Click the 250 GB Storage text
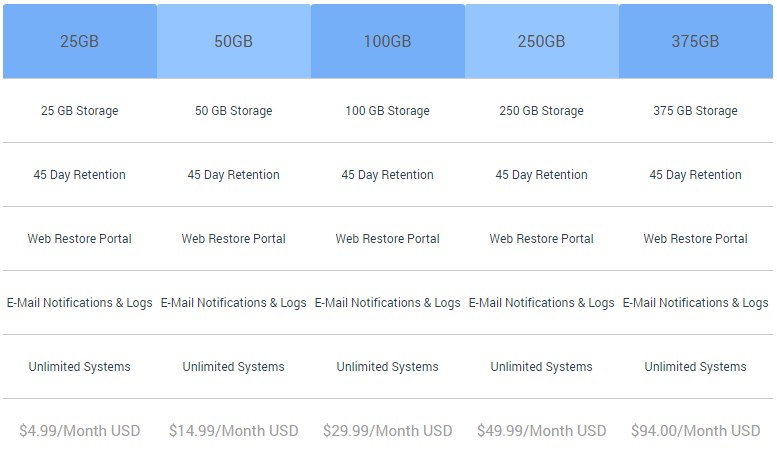Viewport: 777px width, 459px height. tap(542, 111)
